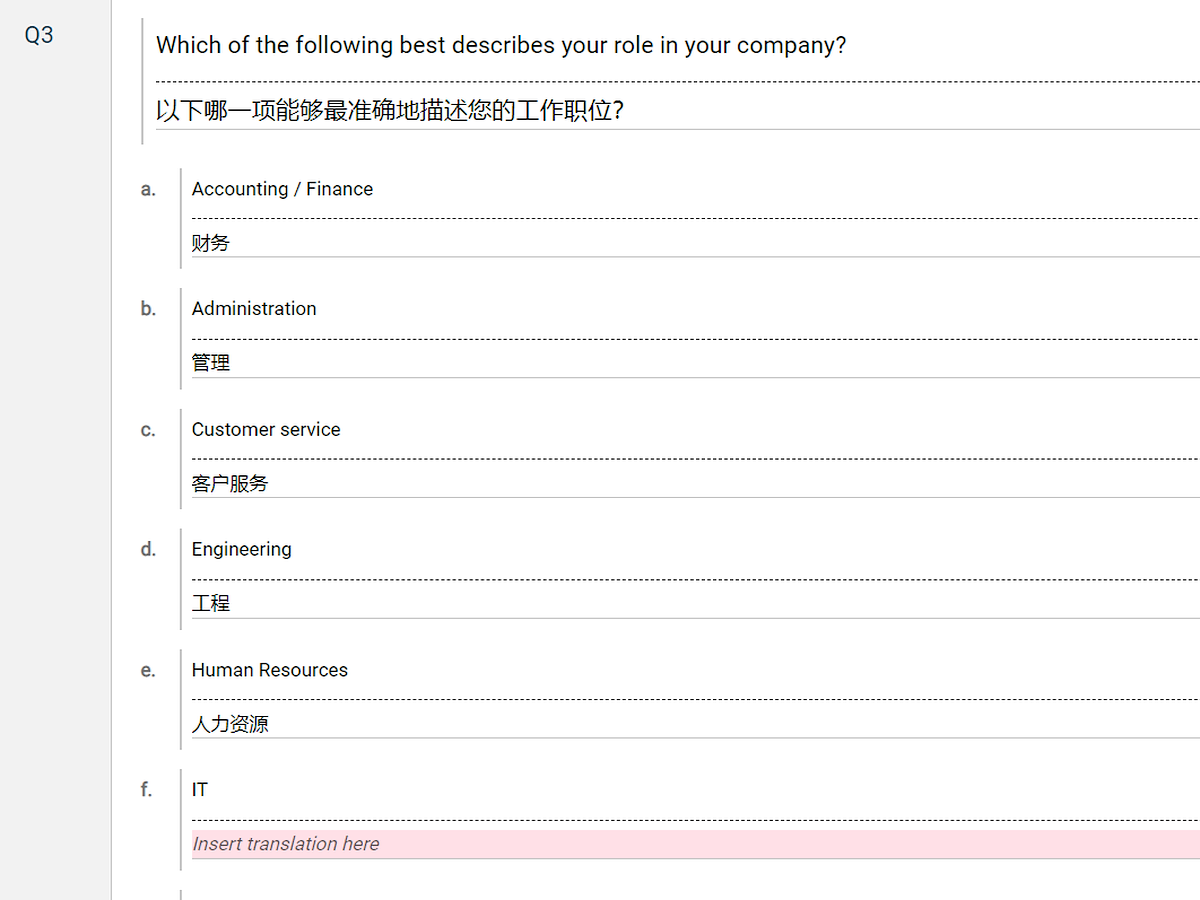This screenshot has height=900, width=1200.
Task: Click option letter 'd.' label
Action: (x=148, y=549)
